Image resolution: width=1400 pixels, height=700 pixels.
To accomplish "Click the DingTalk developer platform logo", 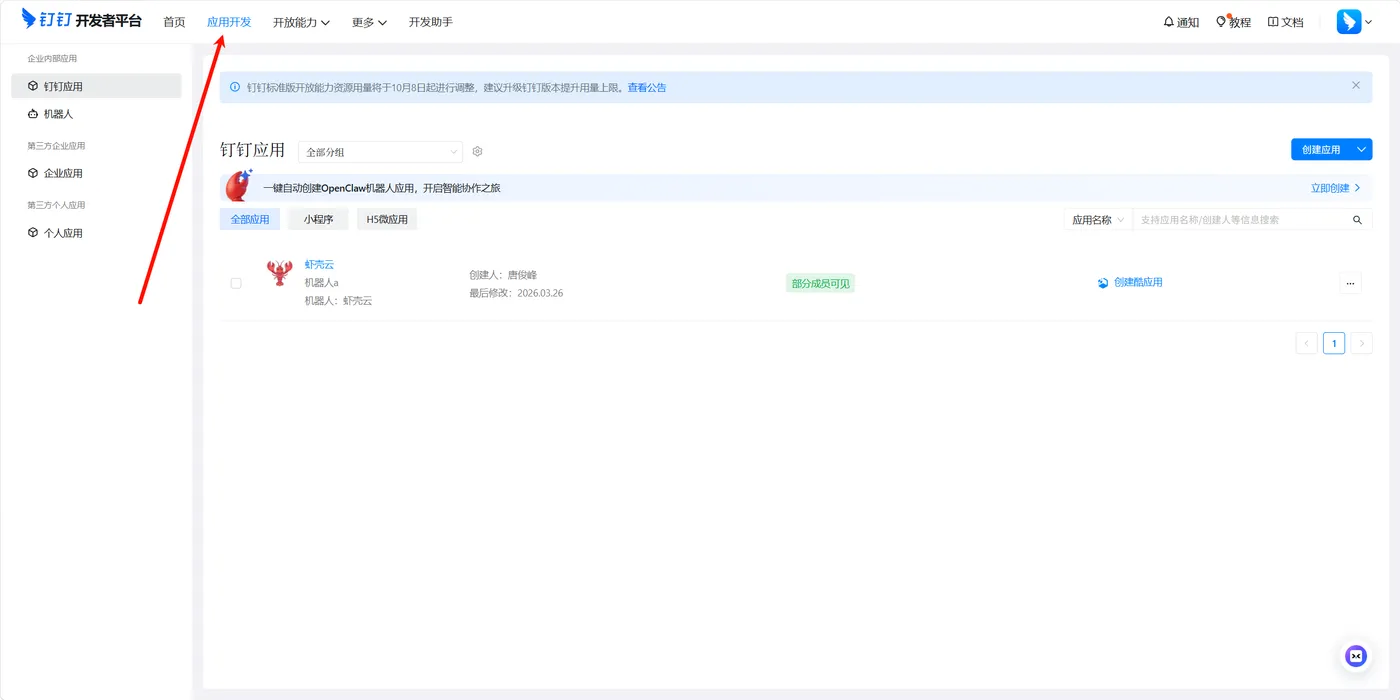I will pos(82,20).
